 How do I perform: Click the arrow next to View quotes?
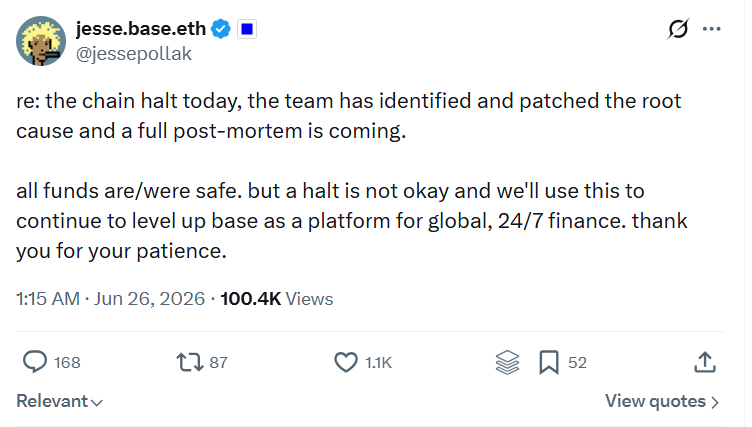pyautogui.click(x=715, y=402)
